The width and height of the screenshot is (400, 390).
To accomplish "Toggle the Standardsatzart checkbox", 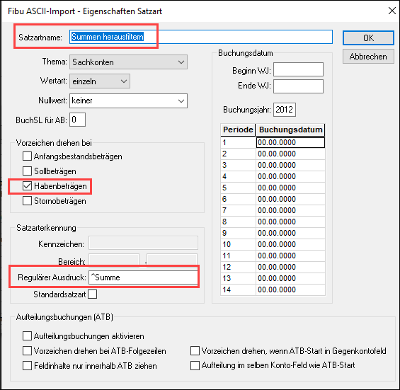I will pos(93,294).
